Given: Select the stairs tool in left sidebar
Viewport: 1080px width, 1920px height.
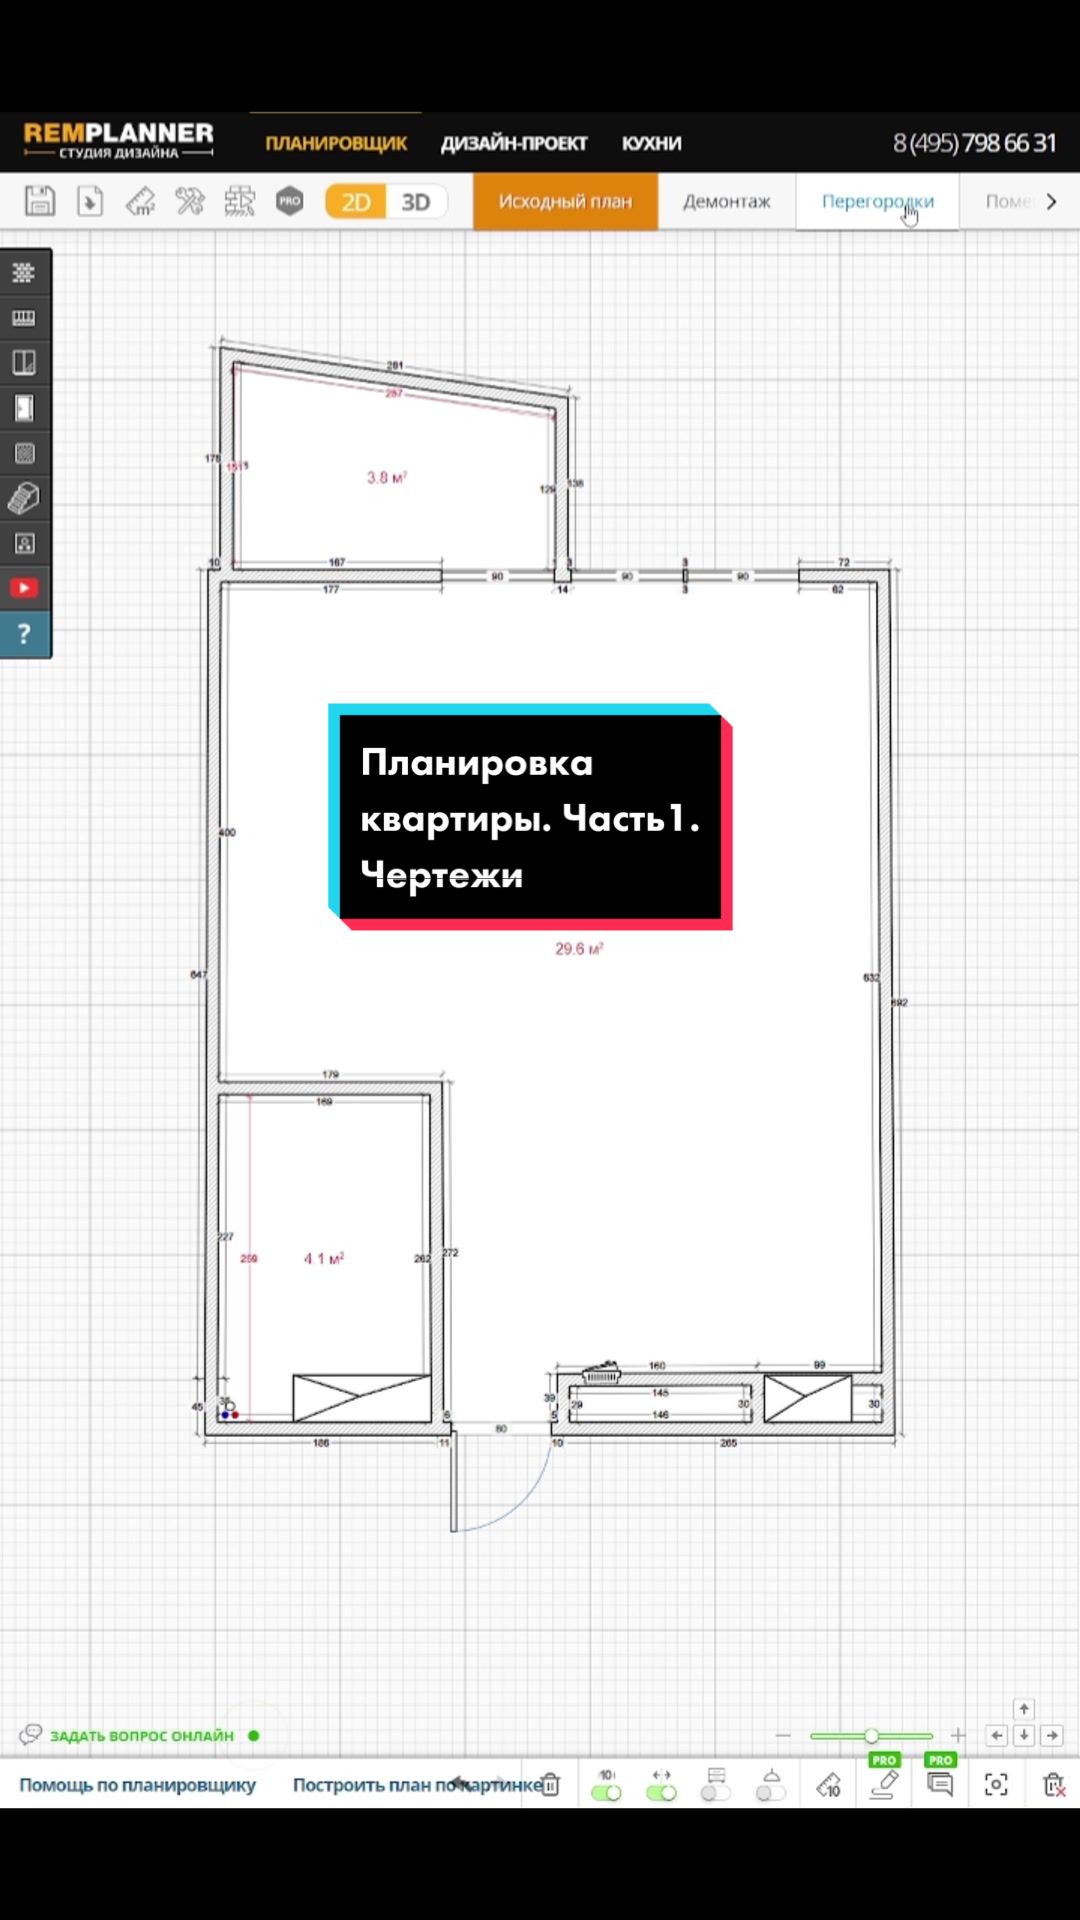Looking at the screenshot, I should [x=24, y=498].
